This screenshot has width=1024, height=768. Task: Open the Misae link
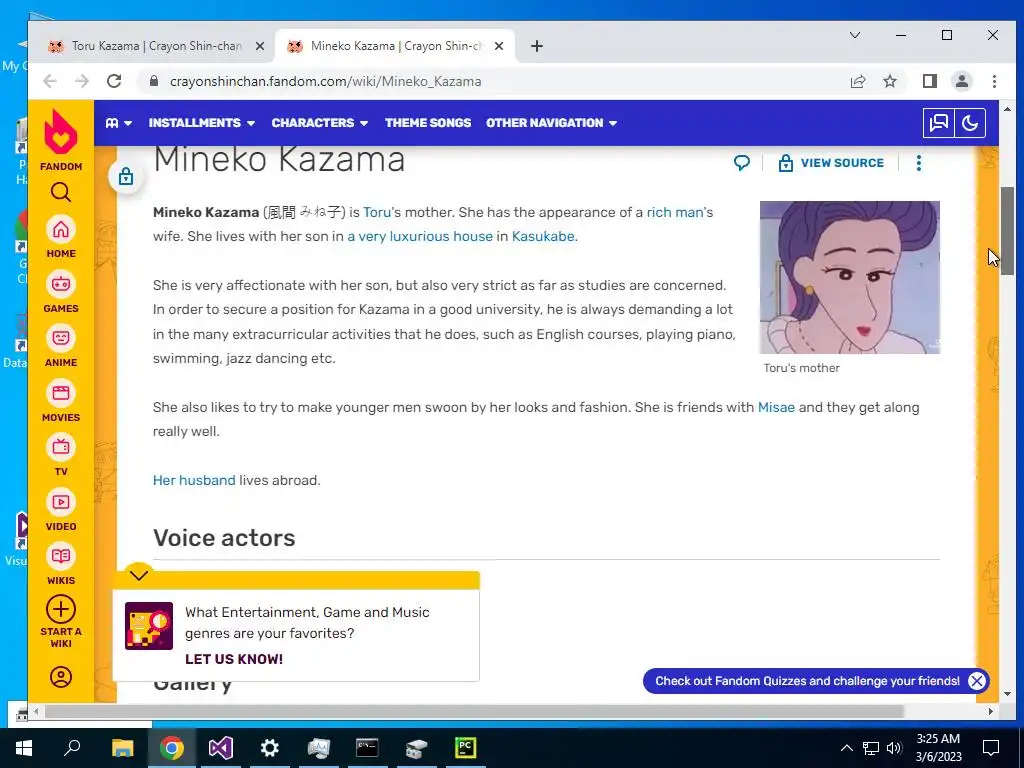[776, 407]
